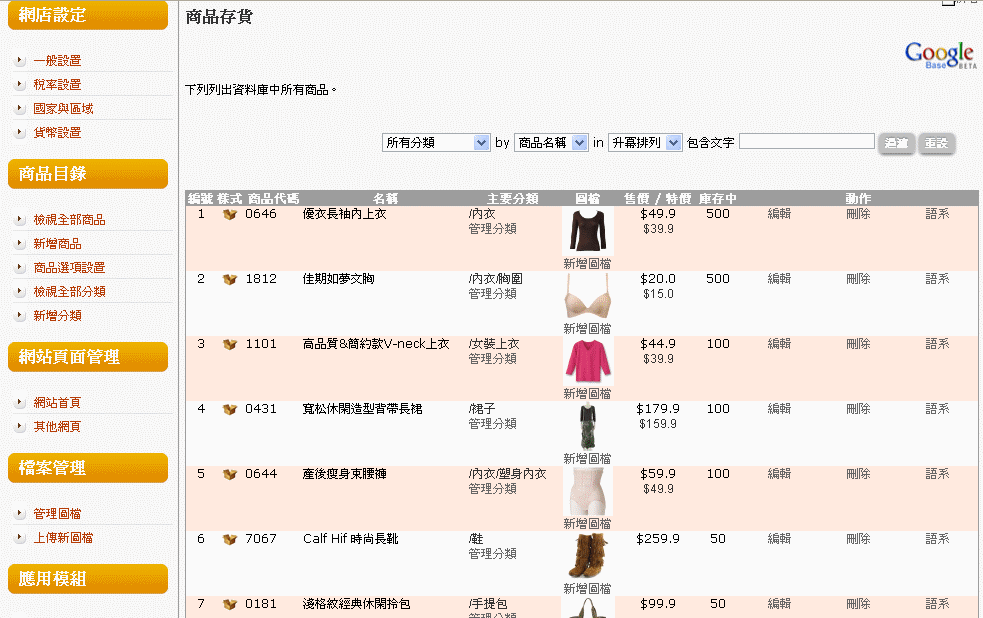Open the pink cardigan product thumbnail

tap(587, 360)
